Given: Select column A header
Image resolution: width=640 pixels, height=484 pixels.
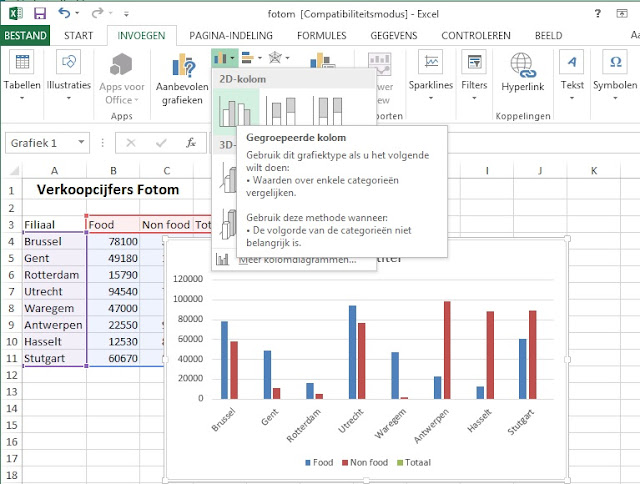Looking at the screenshot, I should tap(54, 171).
